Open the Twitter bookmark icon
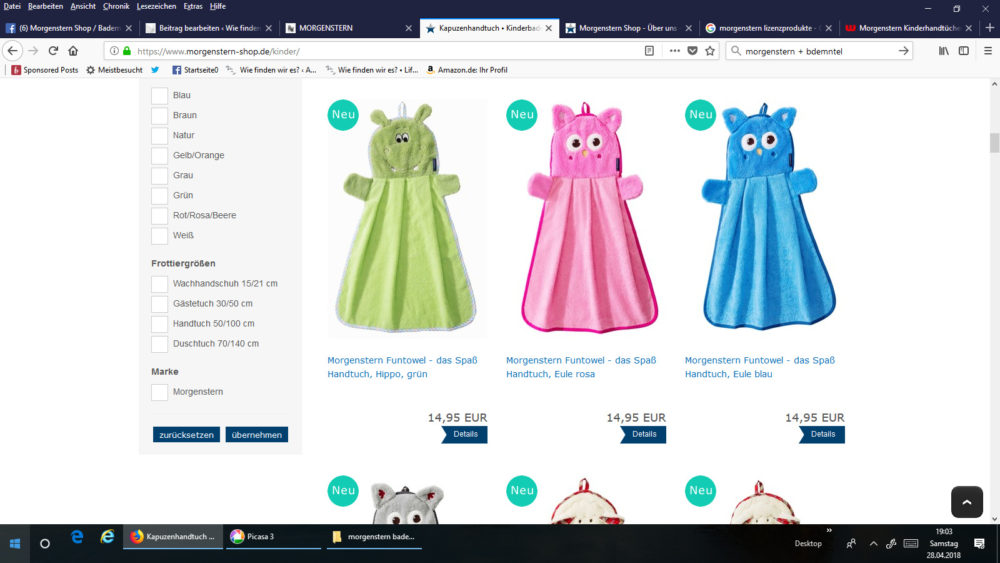The image size is (1000, 563). (x=155, y=70)
